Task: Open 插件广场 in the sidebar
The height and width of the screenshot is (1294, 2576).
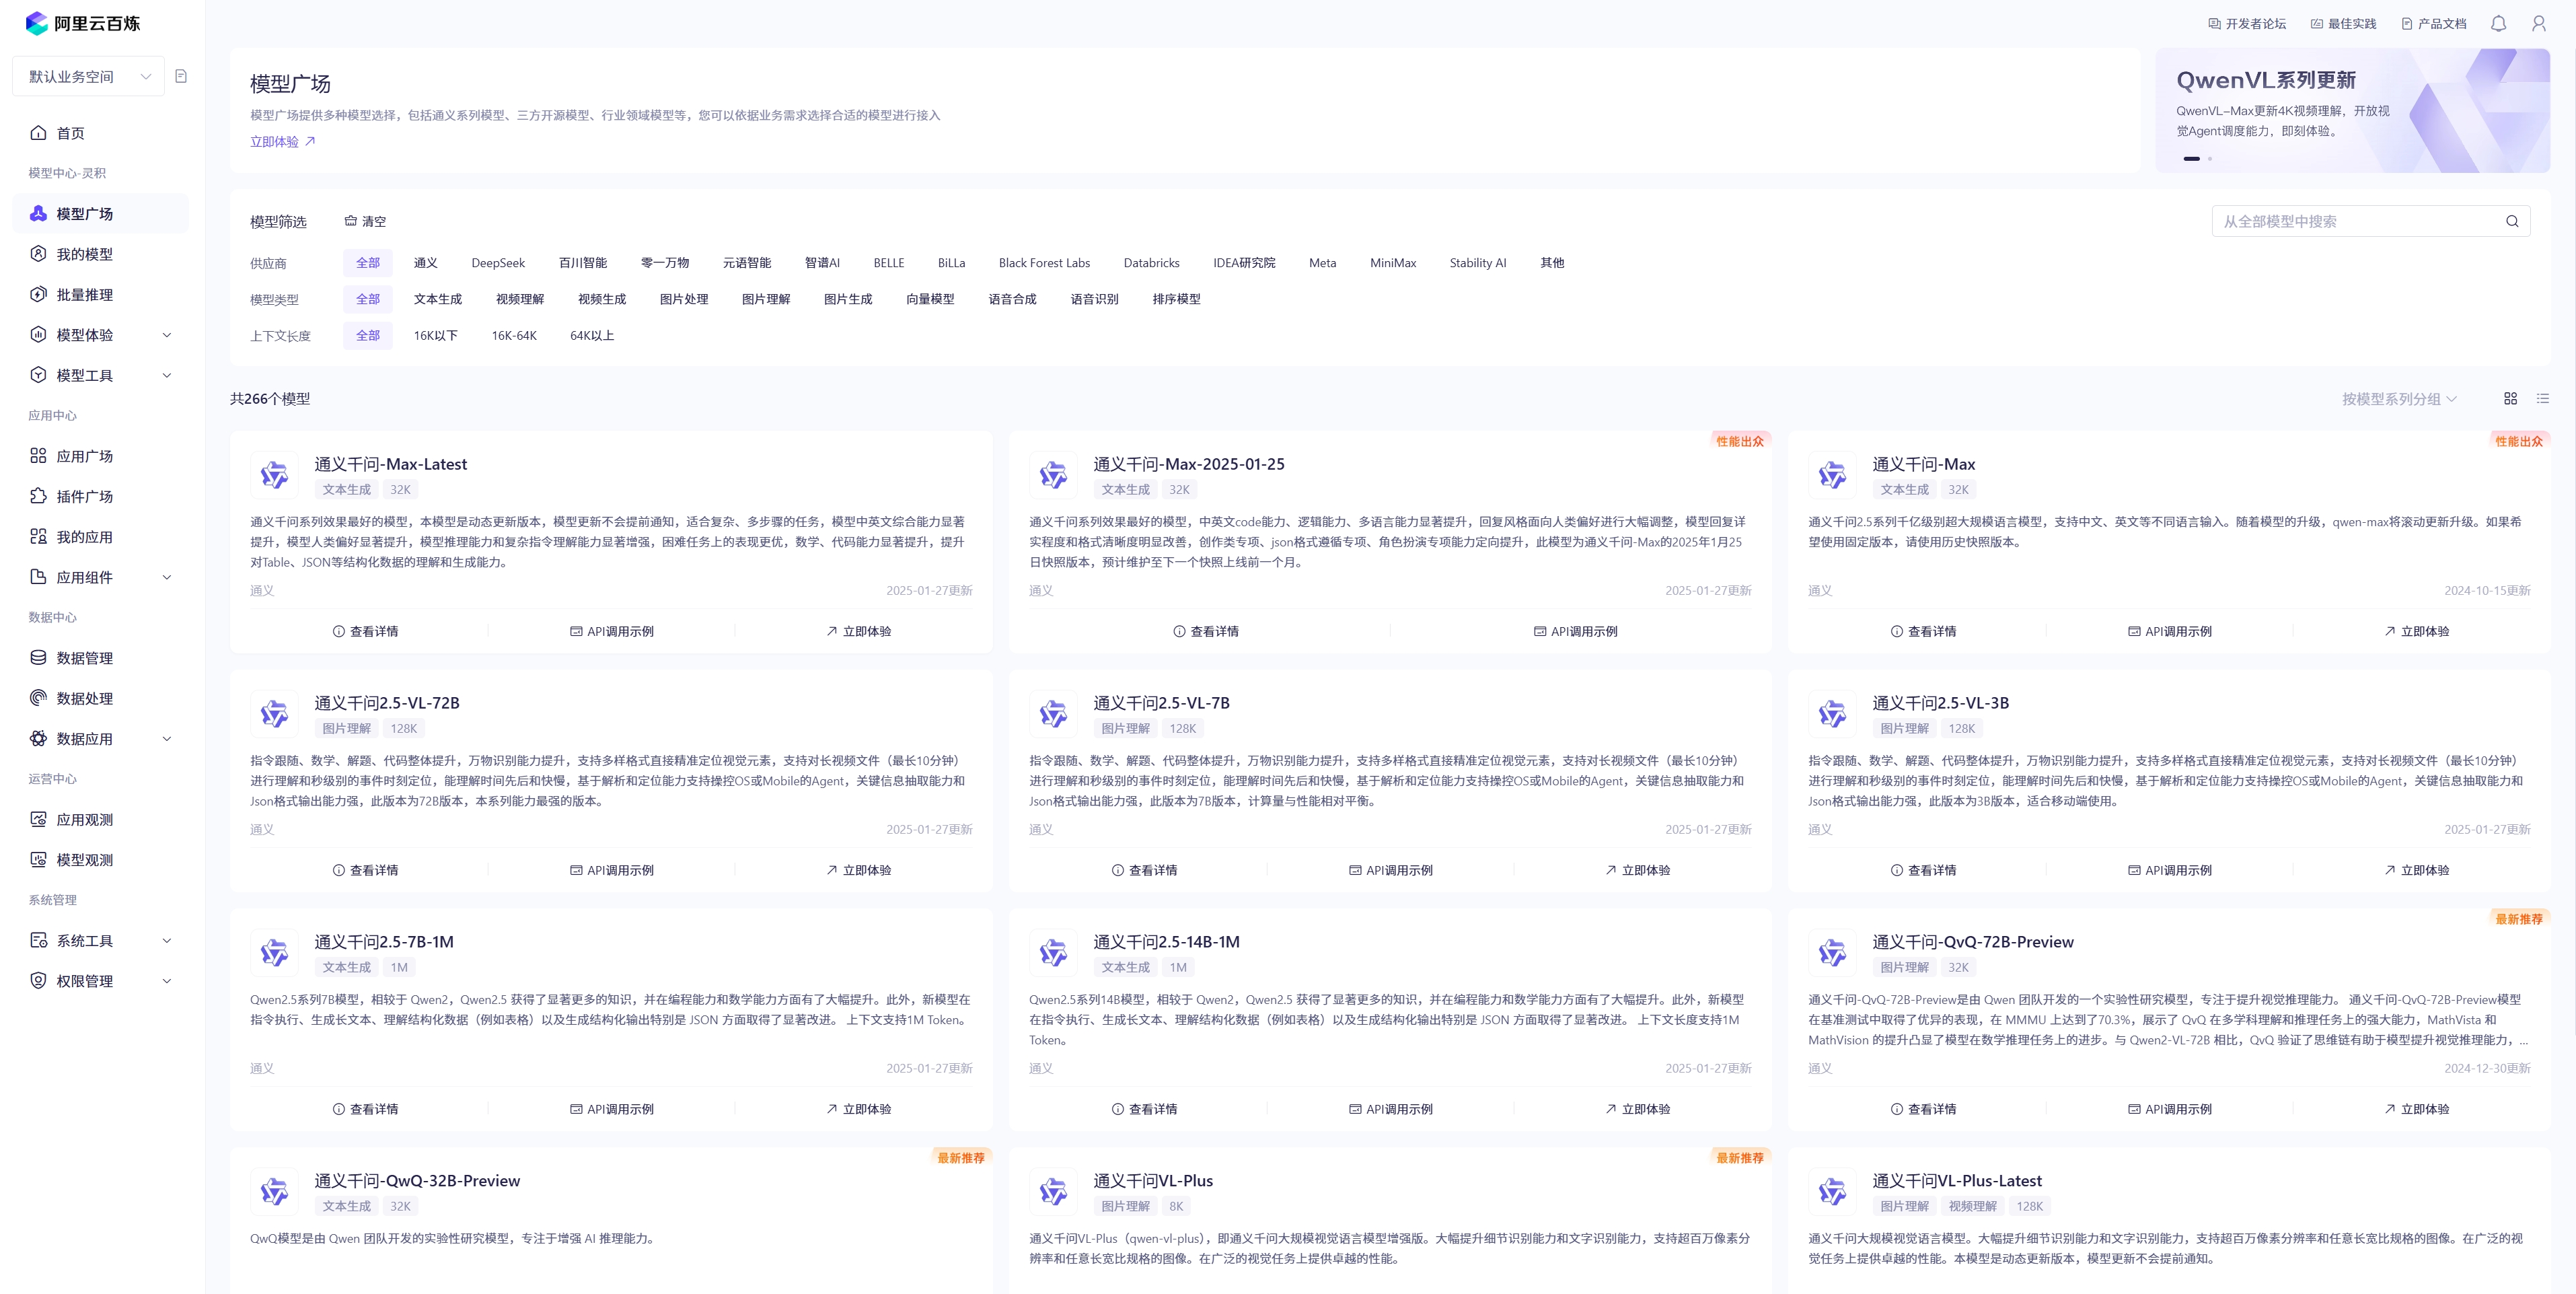Action: click(84, 497)
